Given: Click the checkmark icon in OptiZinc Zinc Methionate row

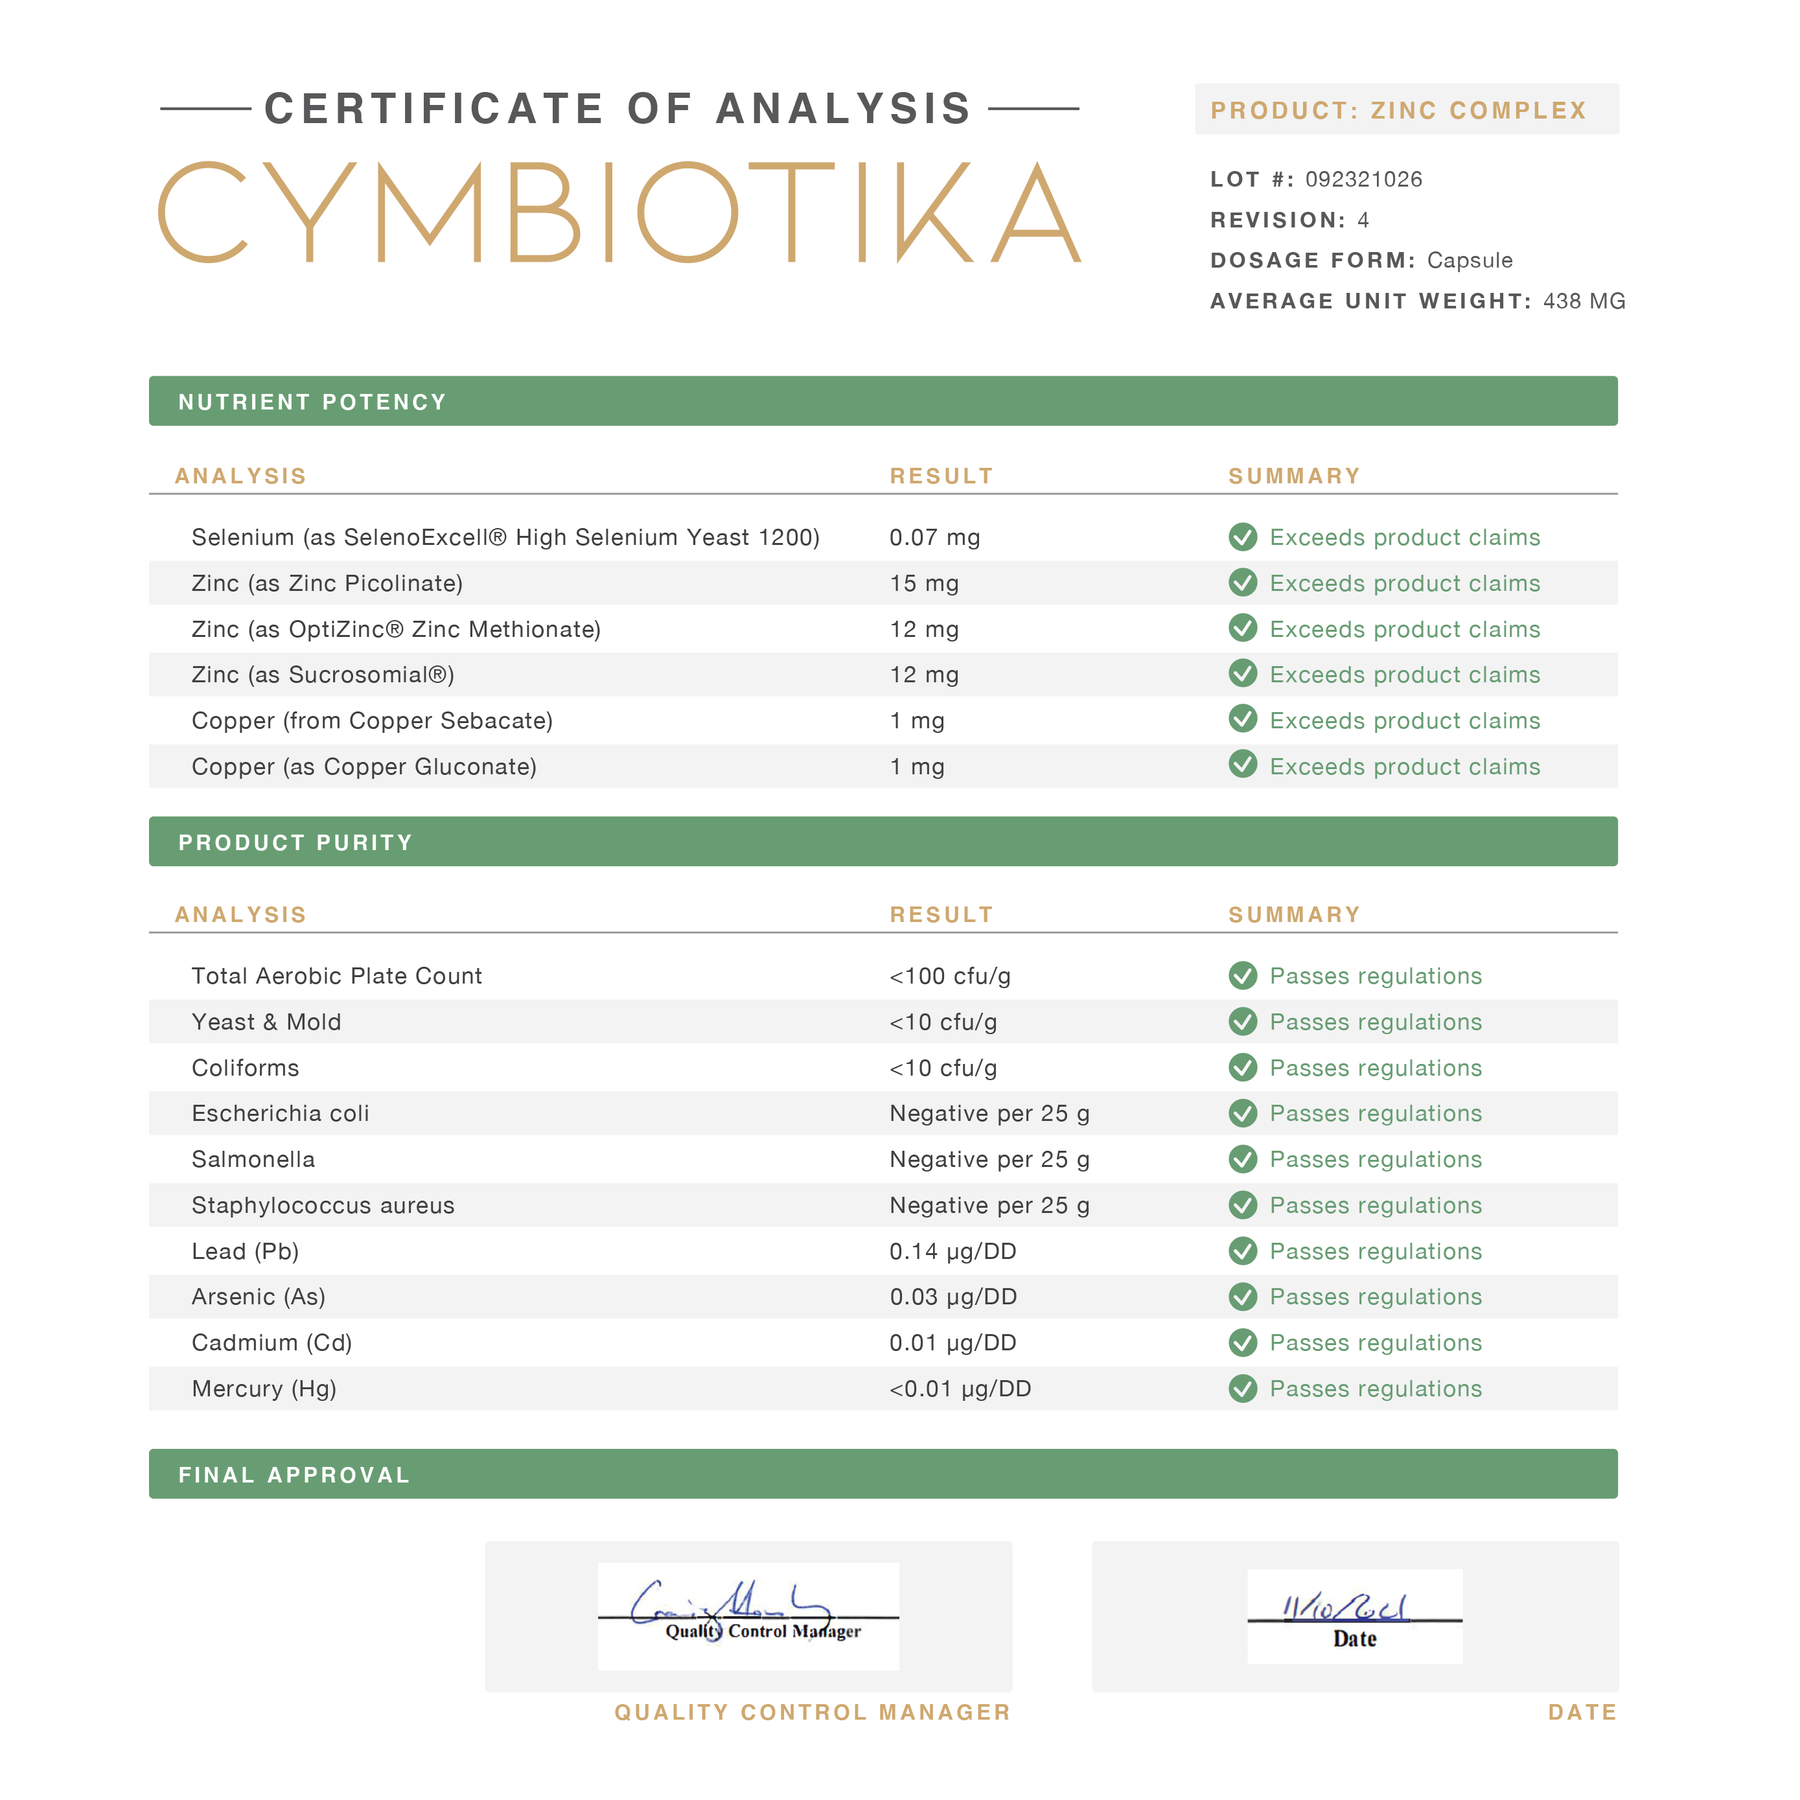Looking at the screenshot, I should [1243, 628].
